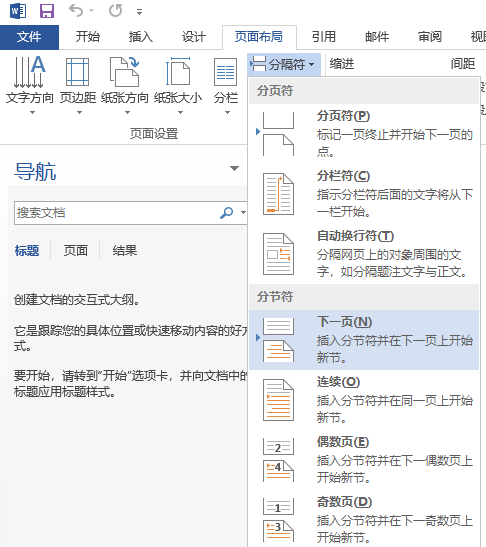This screenshot has height=547, width=486.
Task: Choose the 下一页(N) menu entry title
Action: 344,322
